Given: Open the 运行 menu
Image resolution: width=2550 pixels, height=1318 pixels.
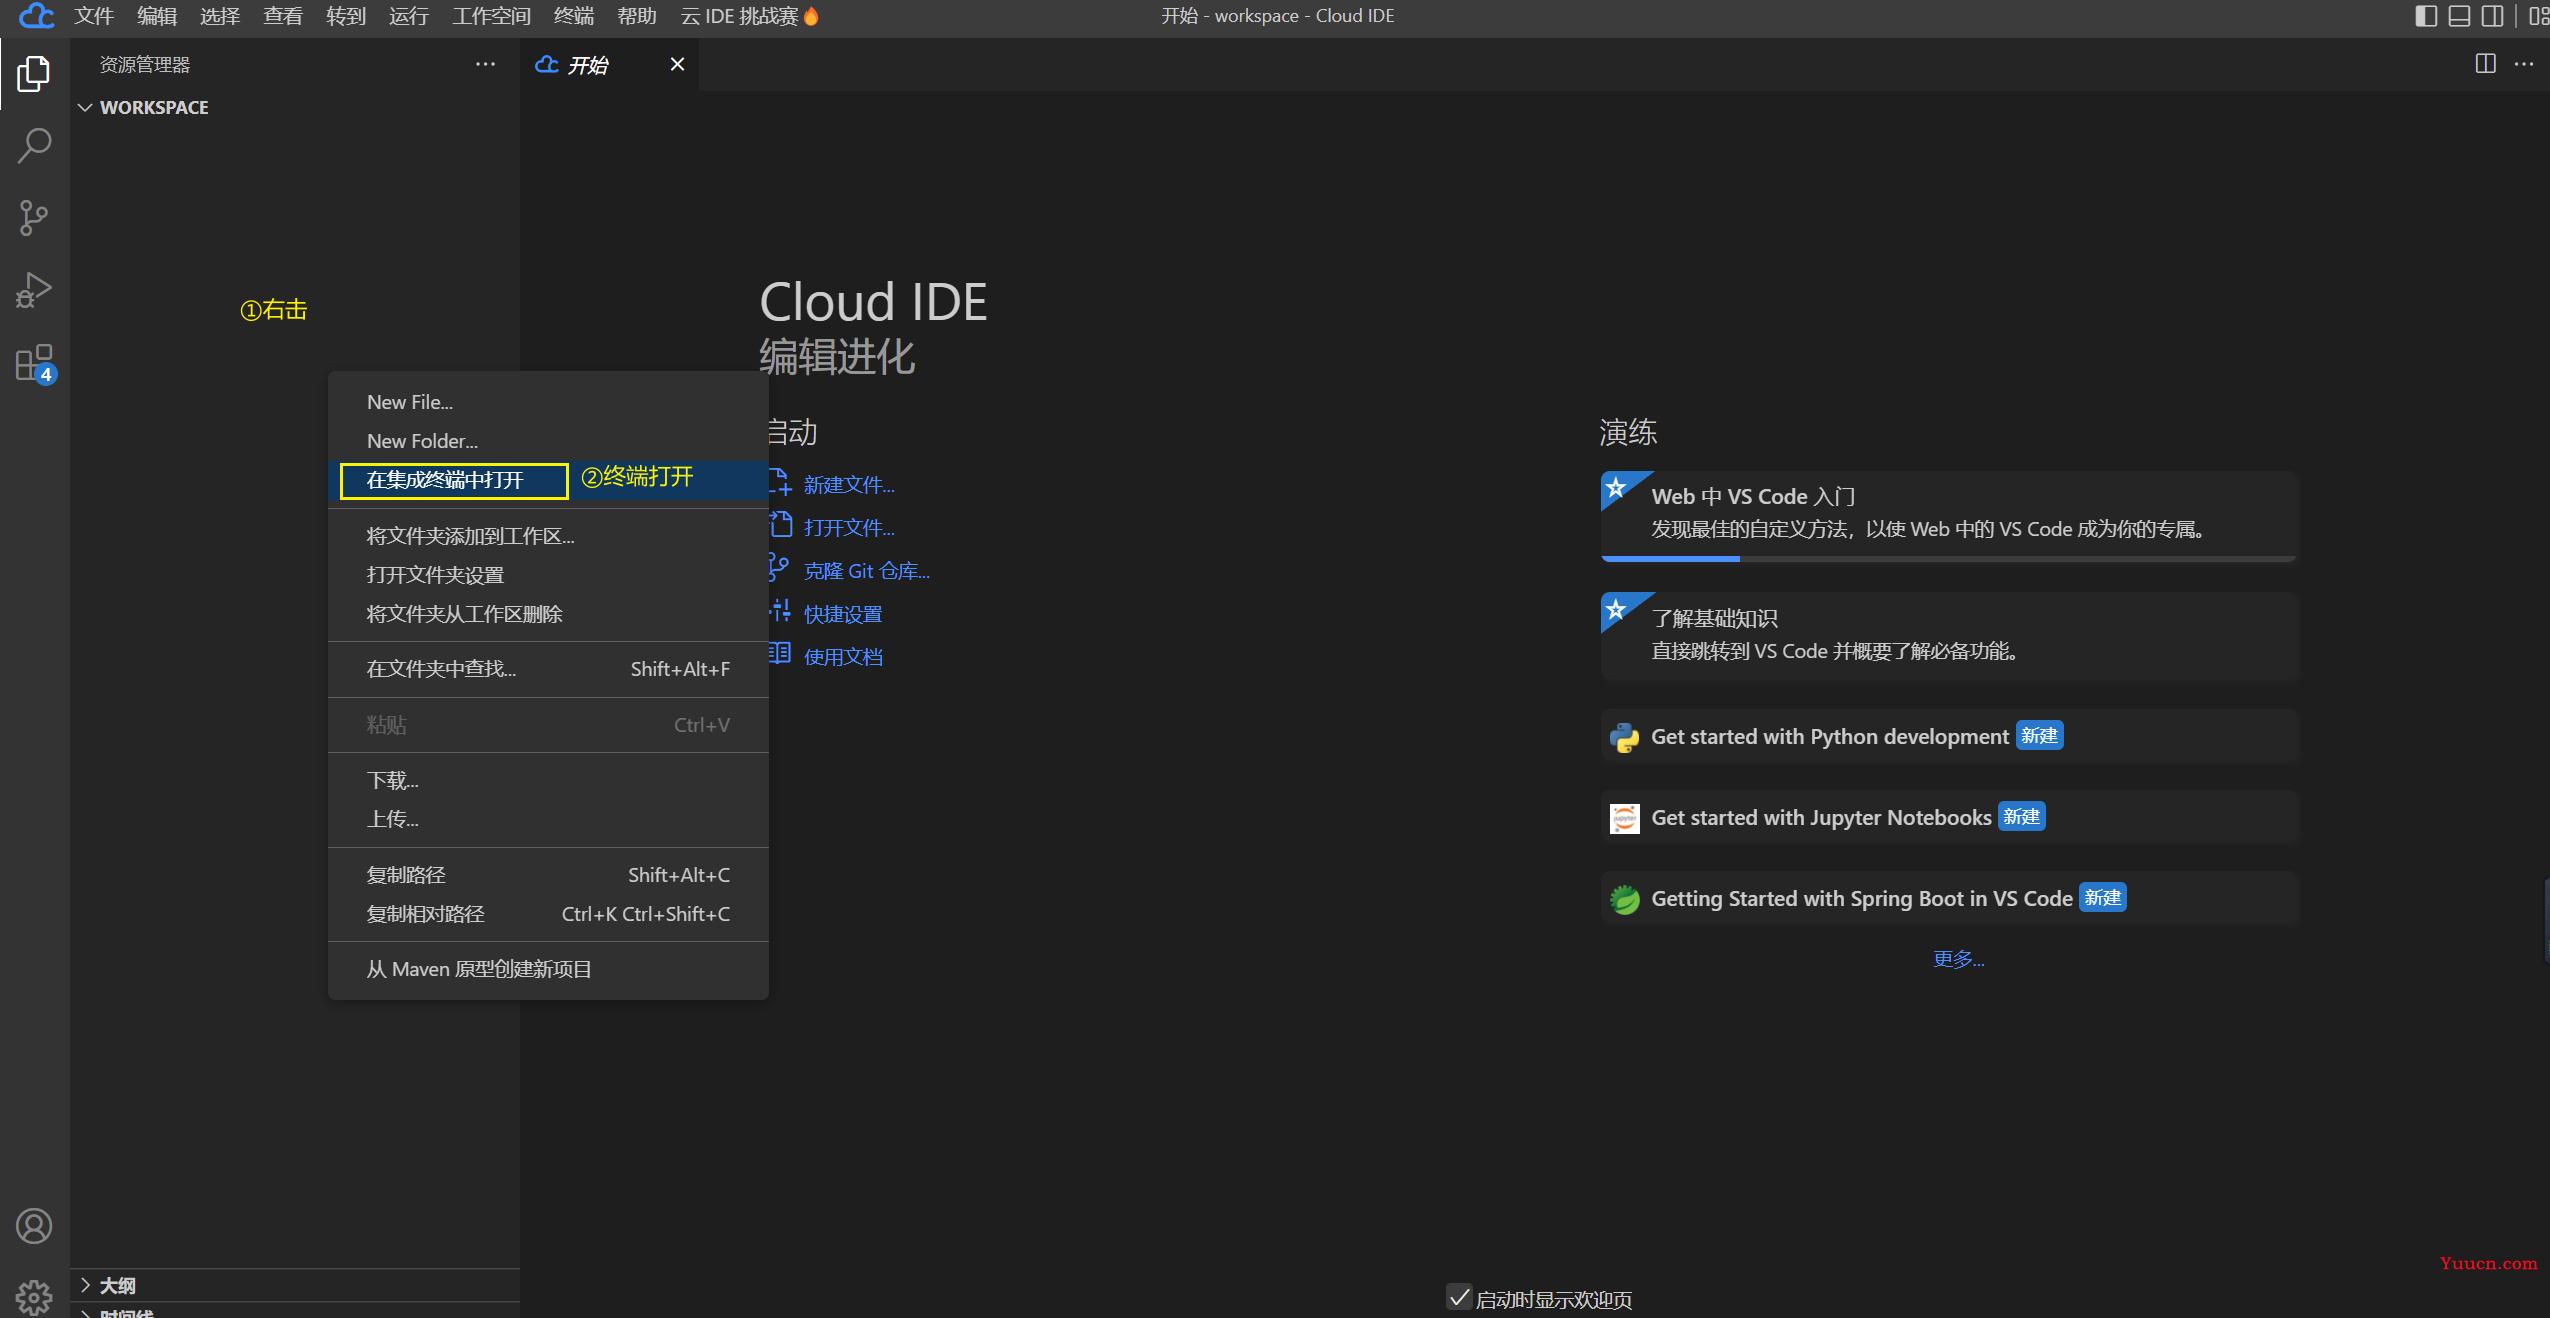Looking at the screenshot, I should (409, 16).
